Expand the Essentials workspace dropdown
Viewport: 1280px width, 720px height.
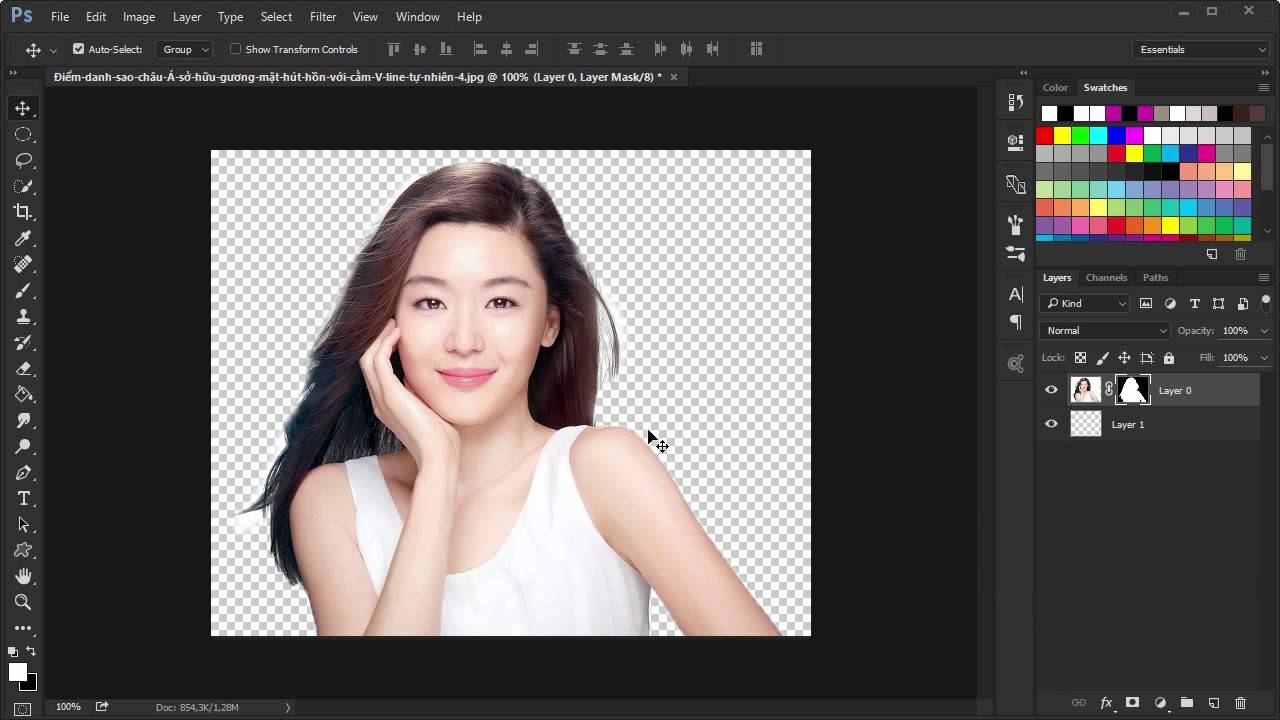click(x=1203, y=49)
